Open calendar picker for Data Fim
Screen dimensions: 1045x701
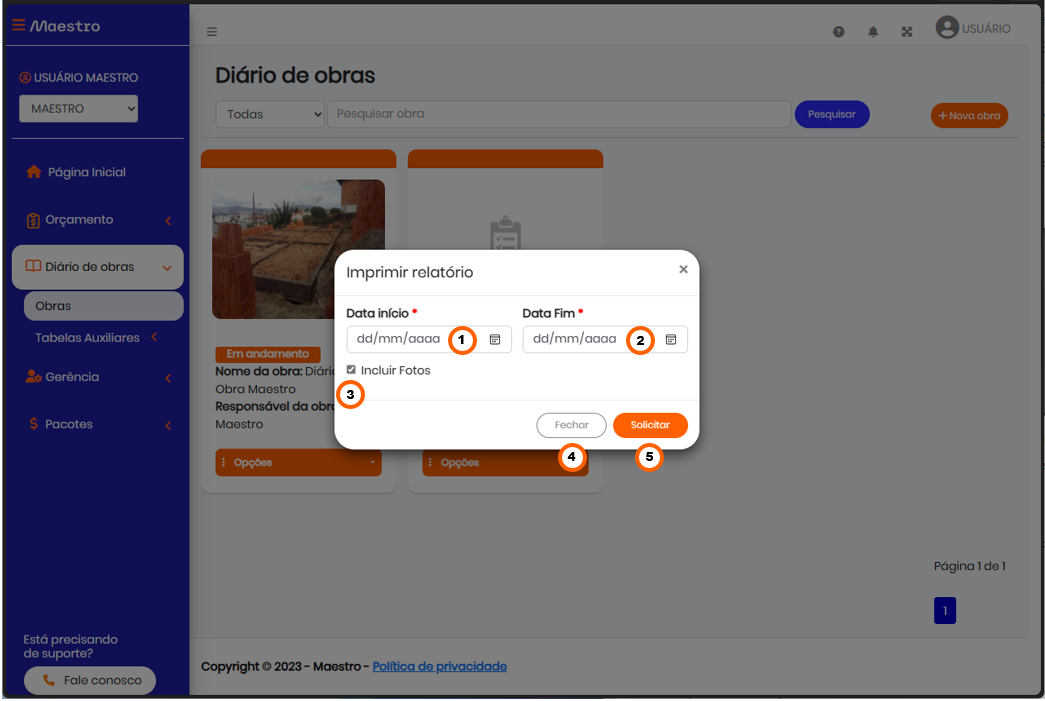[x=671, y=339]
